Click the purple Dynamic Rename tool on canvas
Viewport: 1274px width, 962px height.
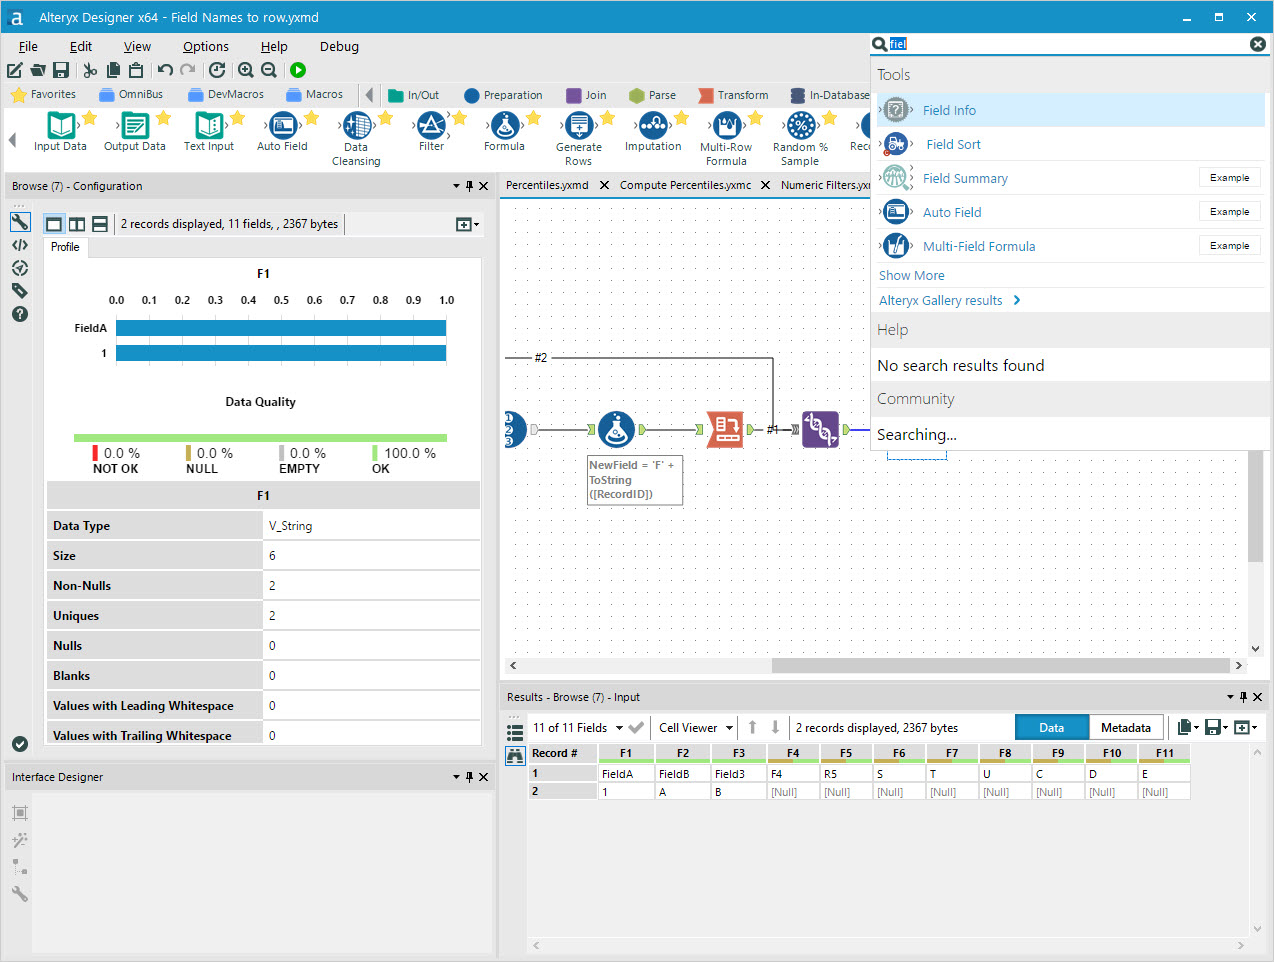point(820,429)
